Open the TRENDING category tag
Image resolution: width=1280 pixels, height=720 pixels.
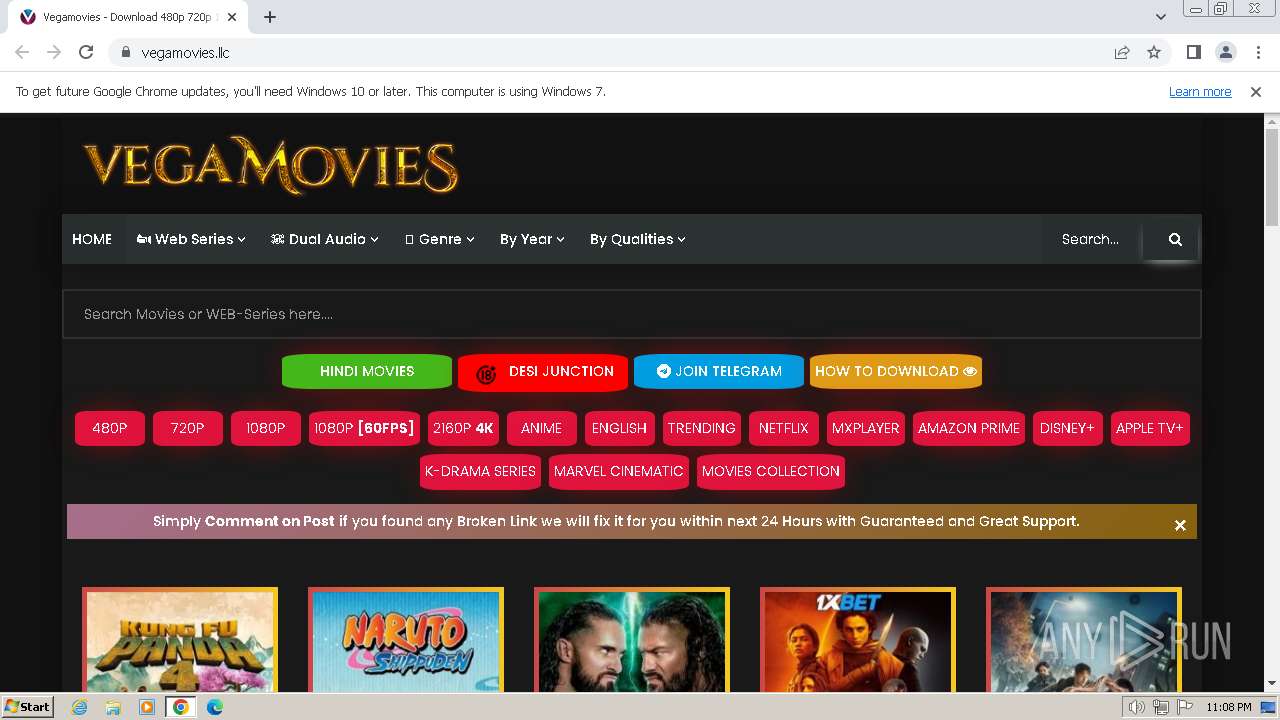point(702,428)
